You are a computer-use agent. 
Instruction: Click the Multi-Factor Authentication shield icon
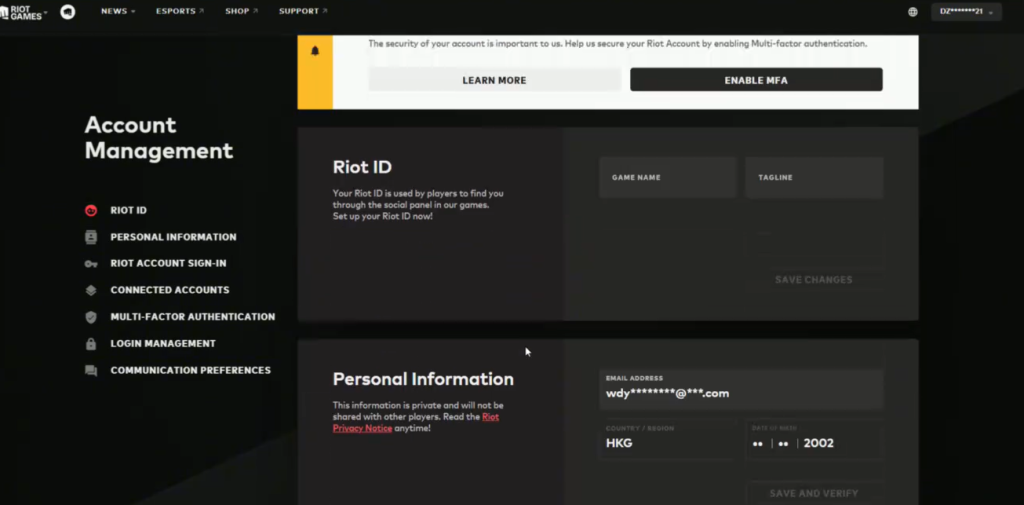click(91, 317)
